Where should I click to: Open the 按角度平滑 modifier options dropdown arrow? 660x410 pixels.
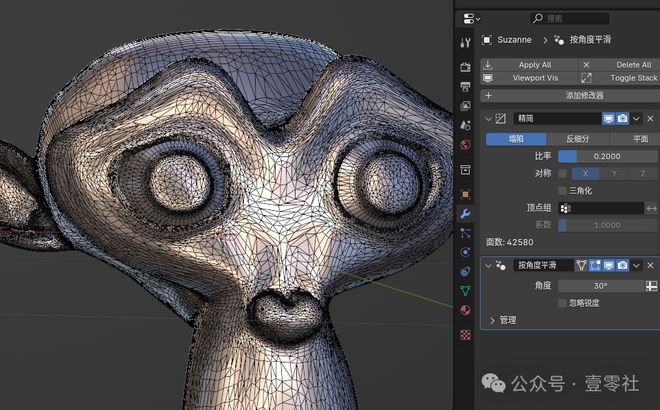click(637, 265)
